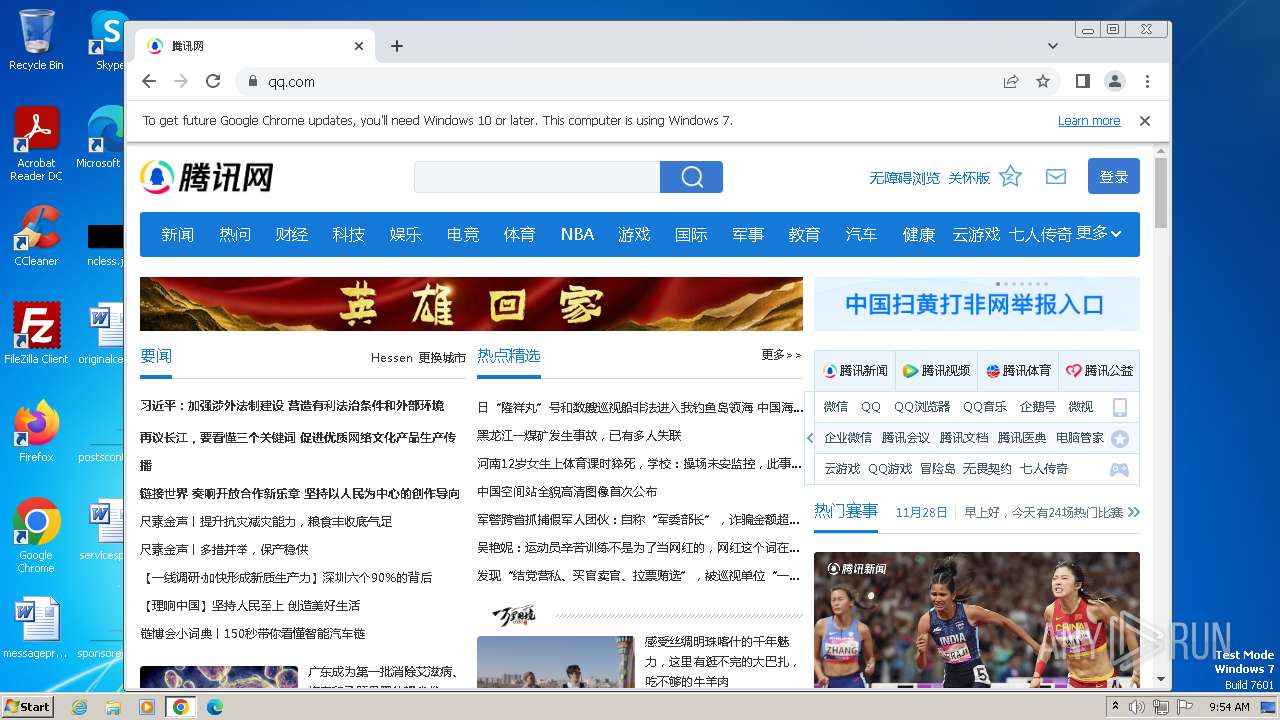Click the mobile phone icon in the products panel
Image resolution: width=1280 pixels, height=720 pixels.
(x=1120, y=407)
